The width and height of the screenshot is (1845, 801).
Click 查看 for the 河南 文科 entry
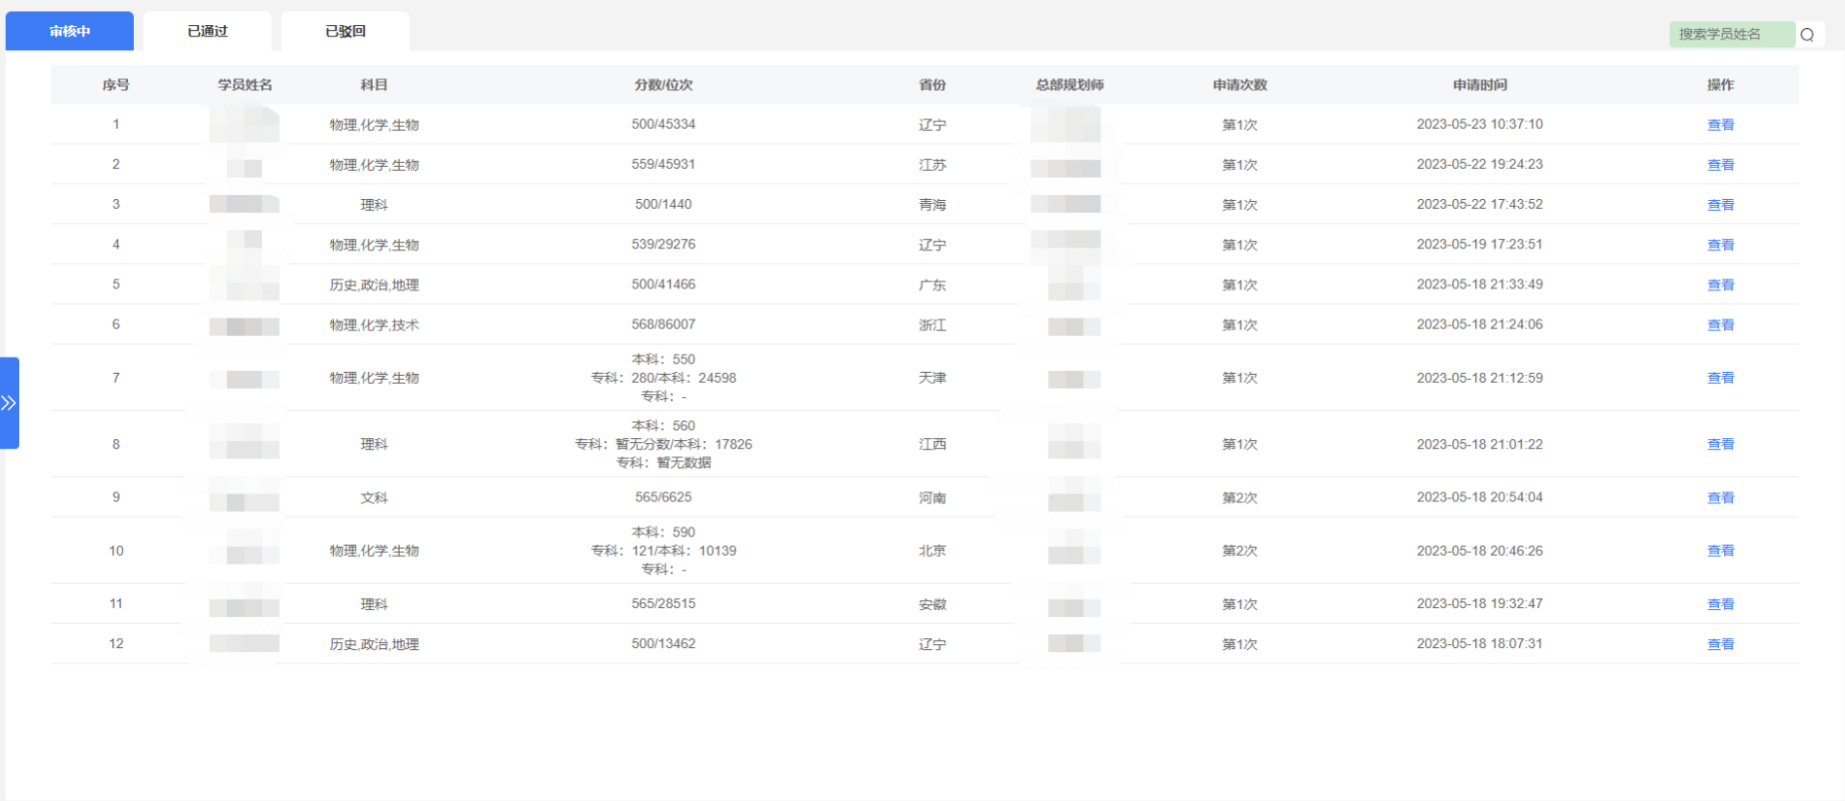1720,498
